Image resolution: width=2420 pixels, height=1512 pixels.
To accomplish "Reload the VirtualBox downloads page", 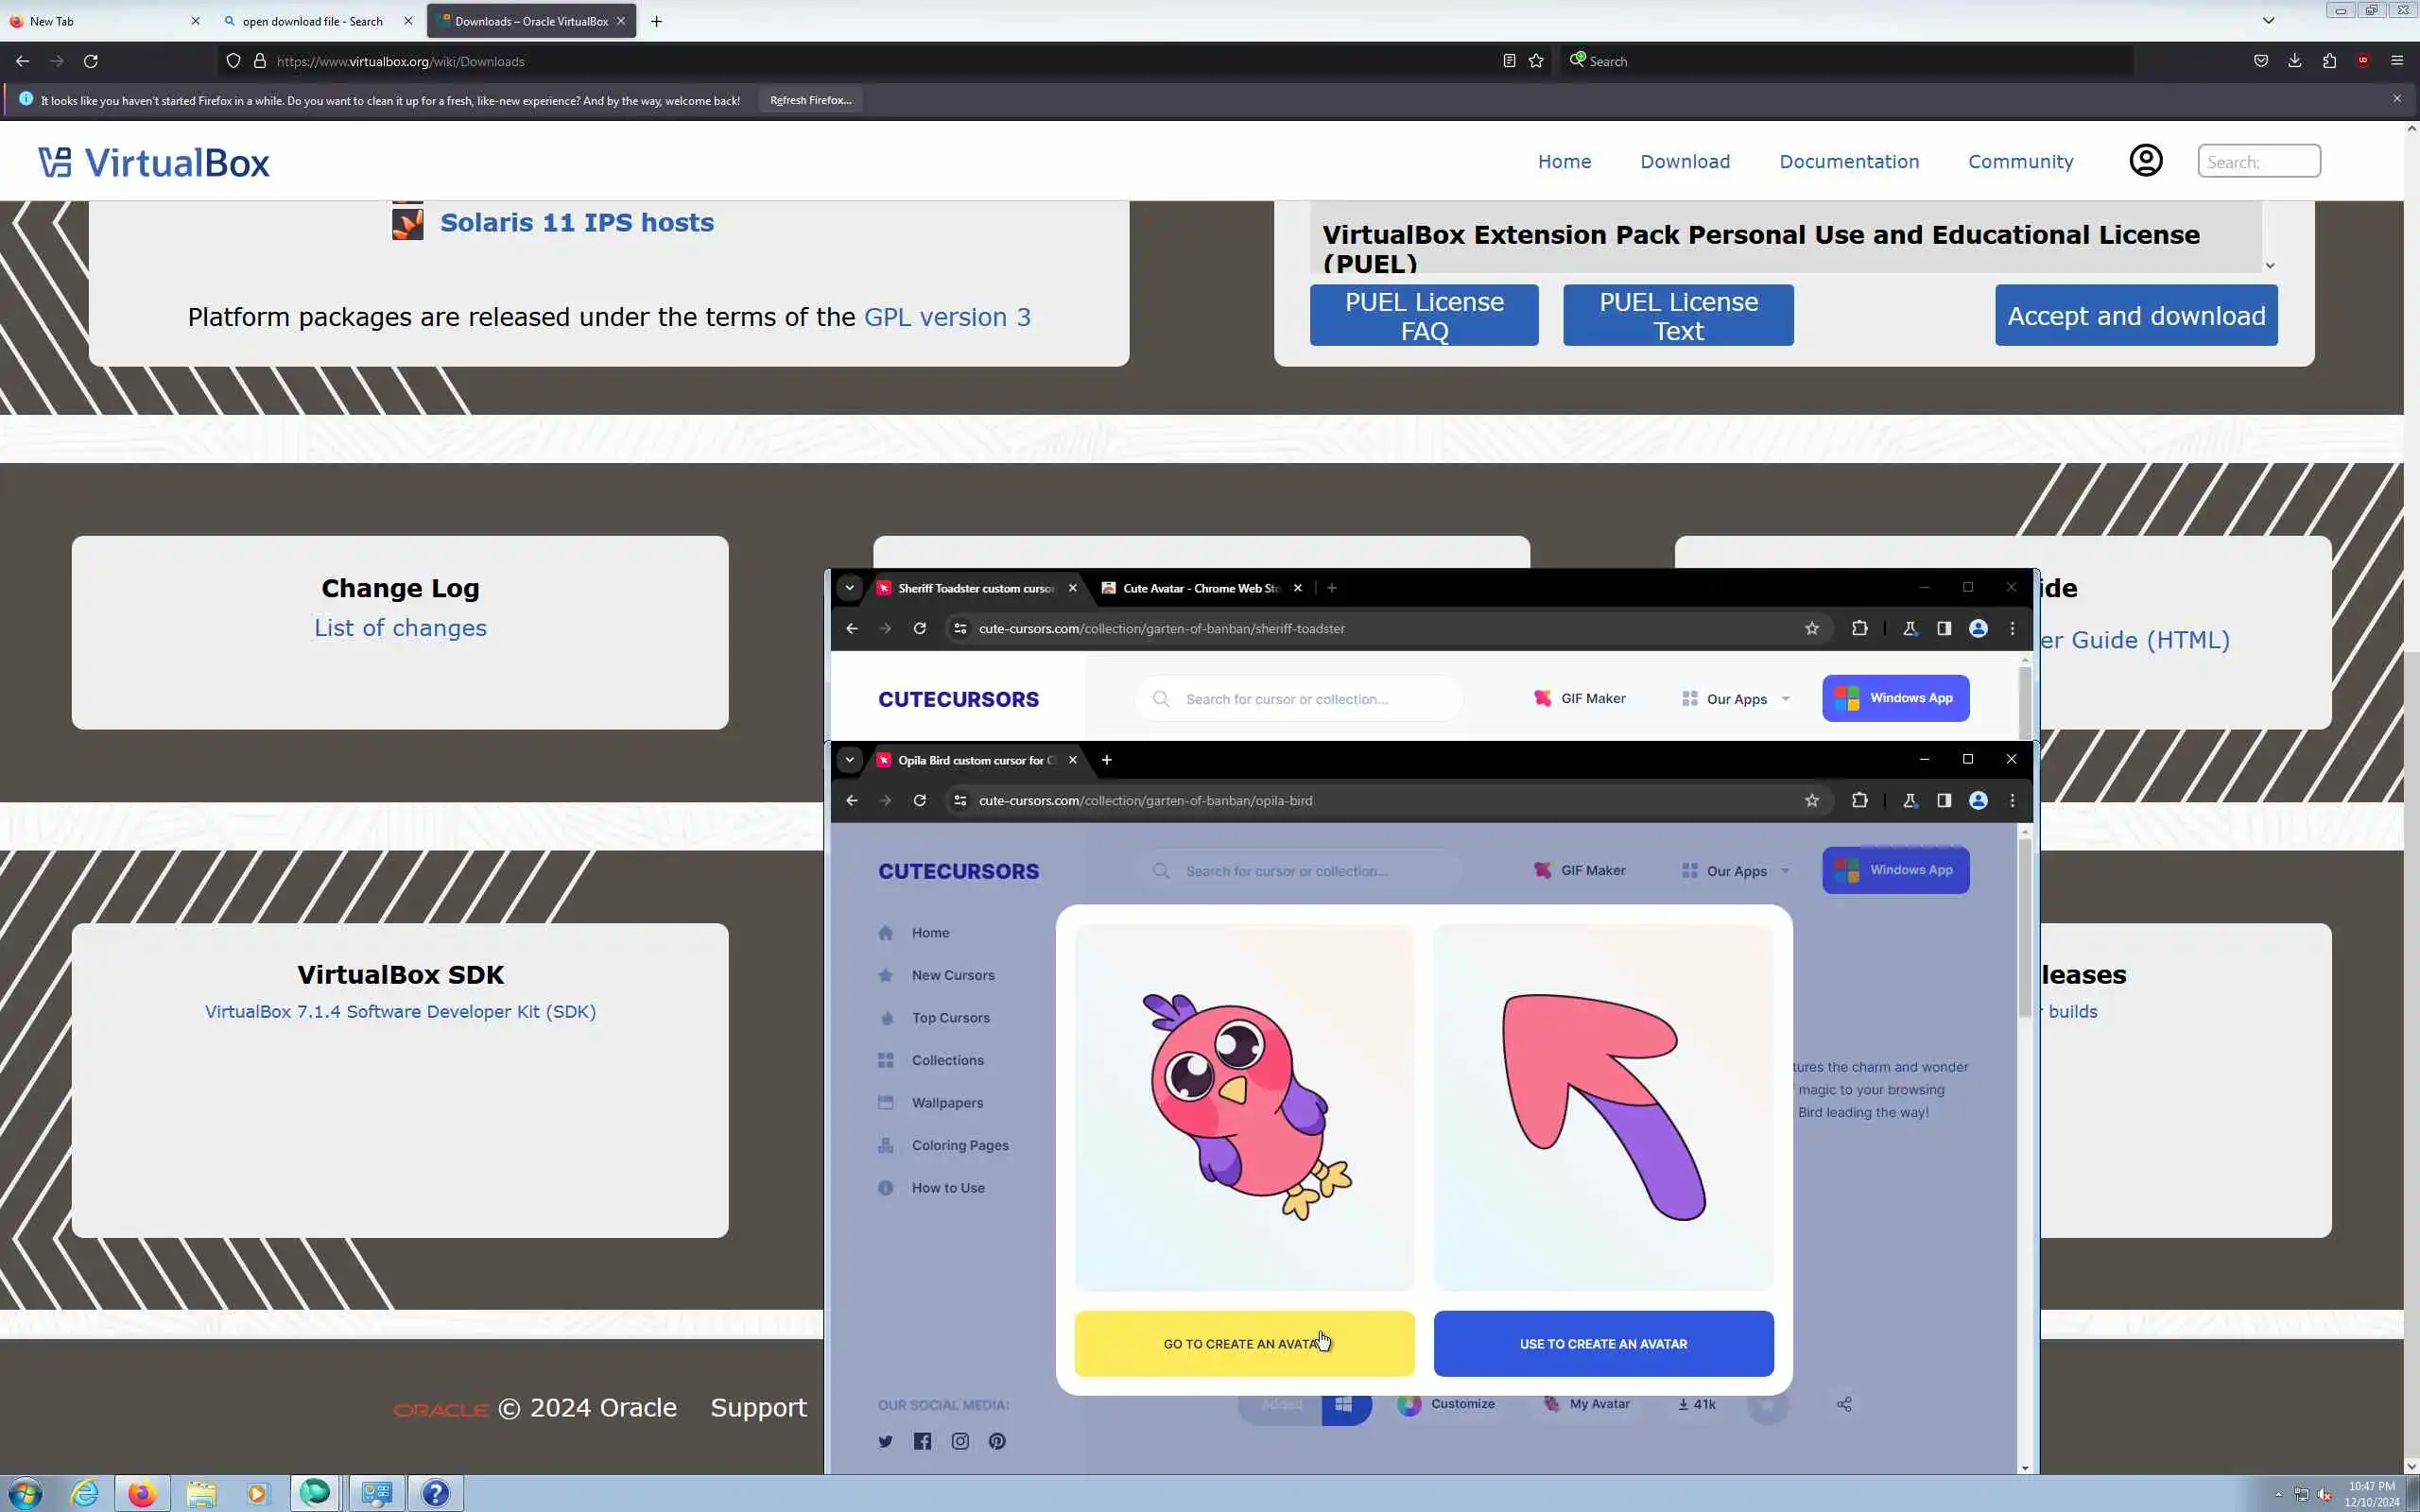I will pyautogui.click(x=91, y=61).
